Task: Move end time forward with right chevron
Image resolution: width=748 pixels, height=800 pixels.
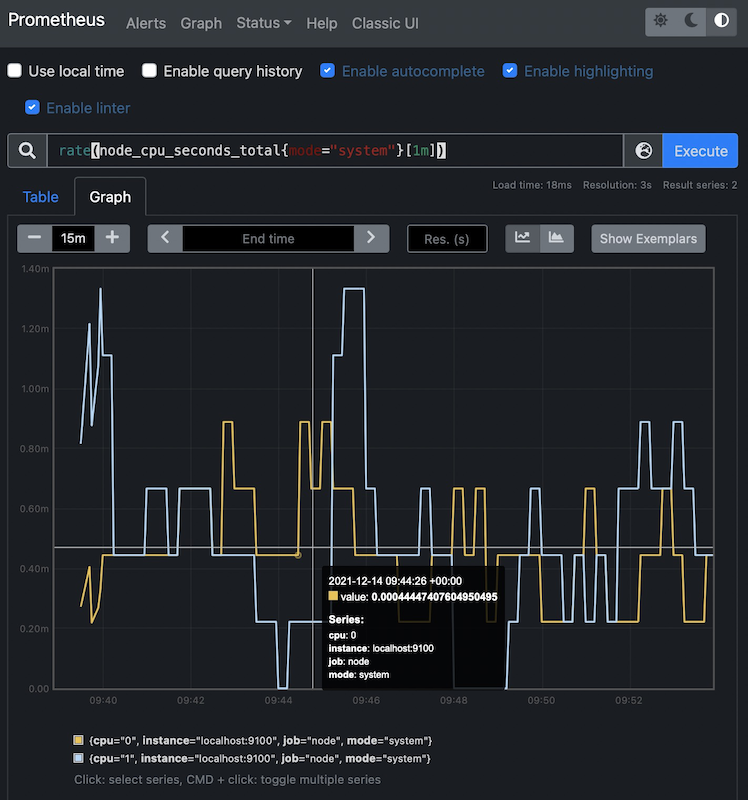Action: point(371,238)
